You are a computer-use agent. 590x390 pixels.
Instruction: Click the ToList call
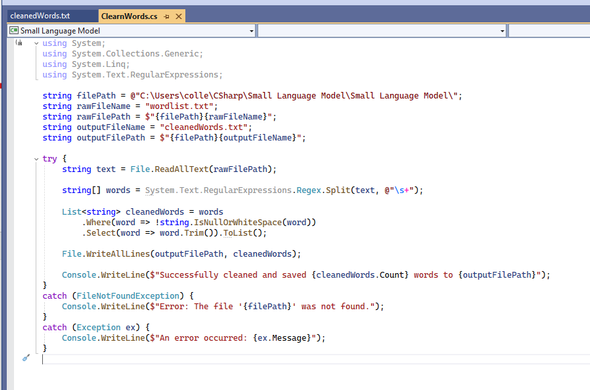[x=238, y=233]
